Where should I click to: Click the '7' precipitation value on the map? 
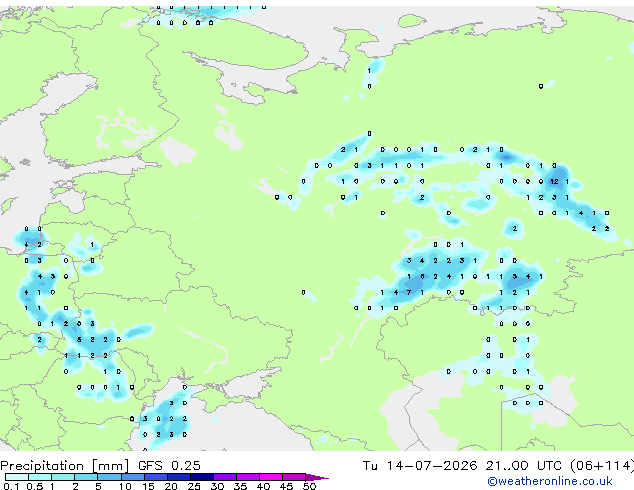point(409,292)
